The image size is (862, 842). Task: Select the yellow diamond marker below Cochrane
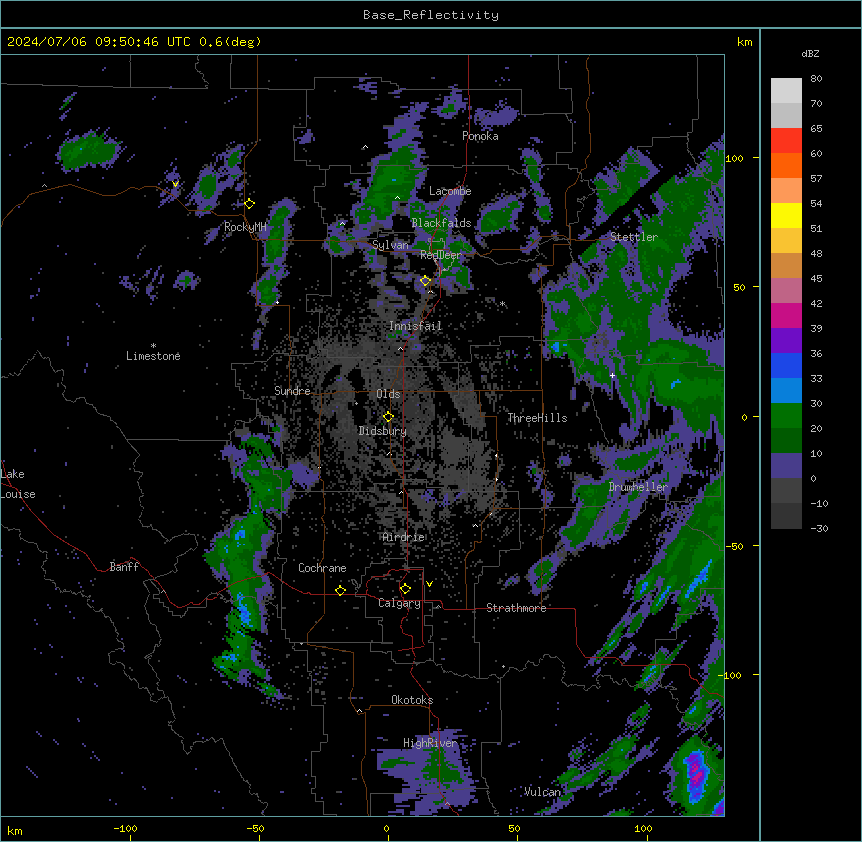coord(340,590)
